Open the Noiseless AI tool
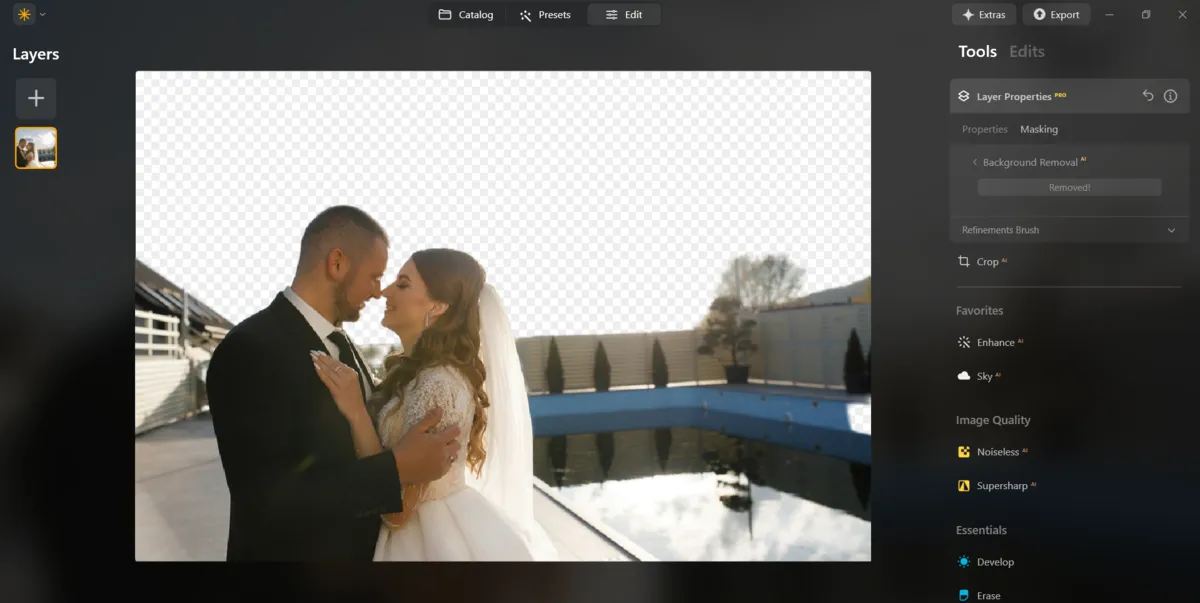 [x=999, y=451]
